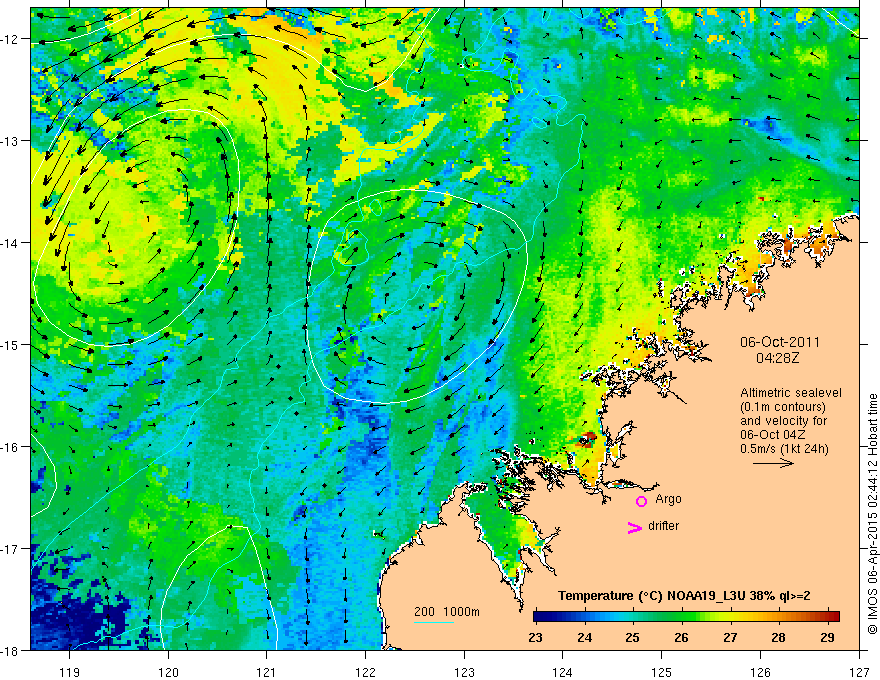Click colorbar tick label 29
Viewport: 880px width, 680px height.
coord(827,637)
